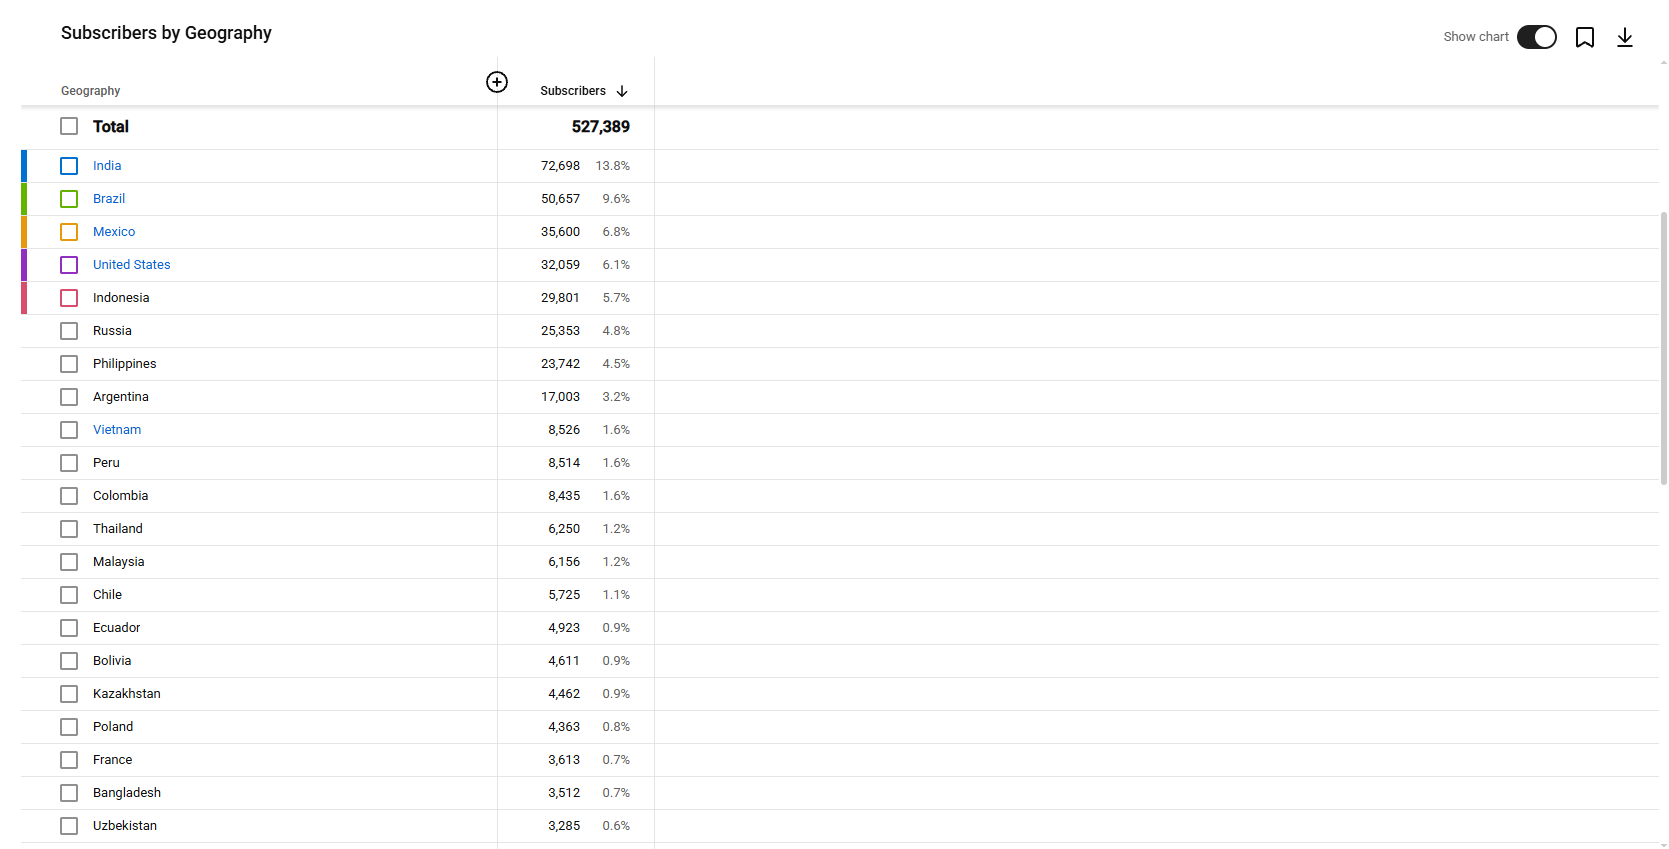Enable the Philippines checkbox
The image size is (1669, 849).
click(x=69, y=364)
